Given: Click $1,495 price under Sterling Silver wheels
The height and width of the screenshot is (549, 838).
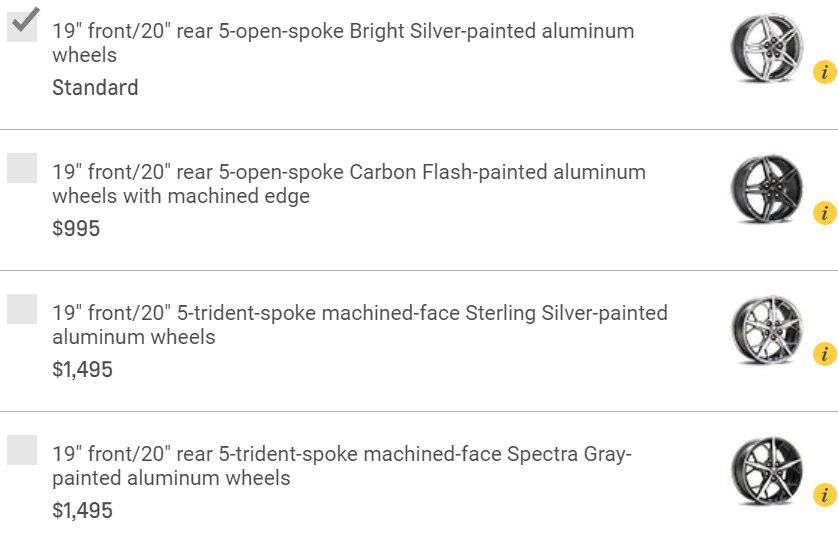Looking at the screenshot, I should tap(82, 370).
